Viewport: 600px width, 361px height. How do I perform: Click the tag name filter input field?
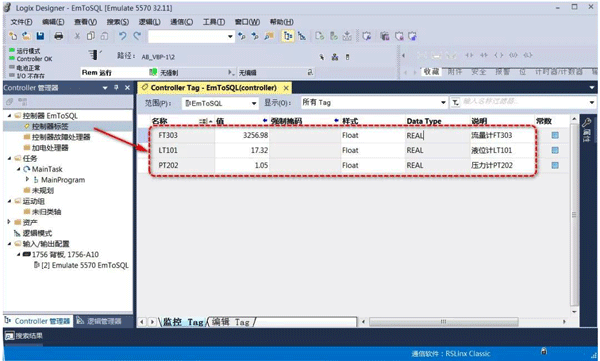524,102
